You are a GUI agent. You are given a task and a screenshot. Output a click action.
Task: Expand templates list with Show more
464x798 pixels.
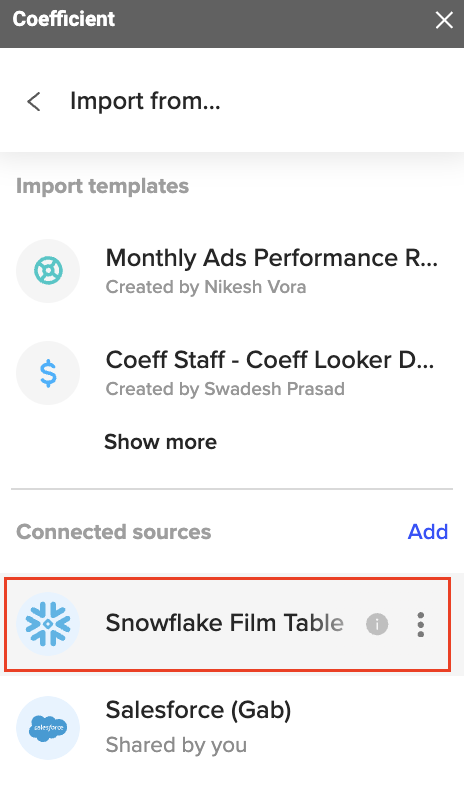[x=160, y=442]
